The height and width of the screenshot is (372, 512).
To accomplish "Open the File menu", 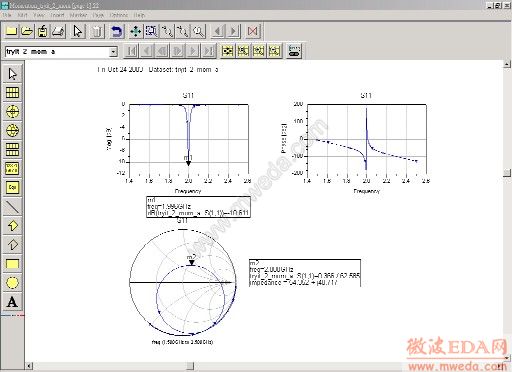I will click(7, 15).
